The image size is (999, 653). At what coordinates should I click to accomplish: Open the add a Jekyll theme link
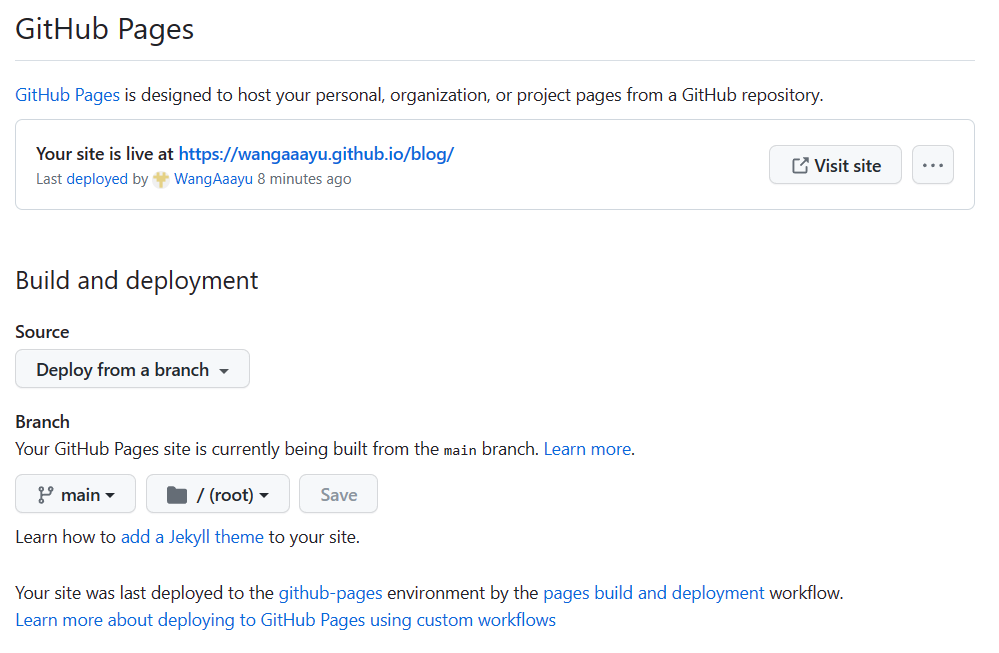192,537
